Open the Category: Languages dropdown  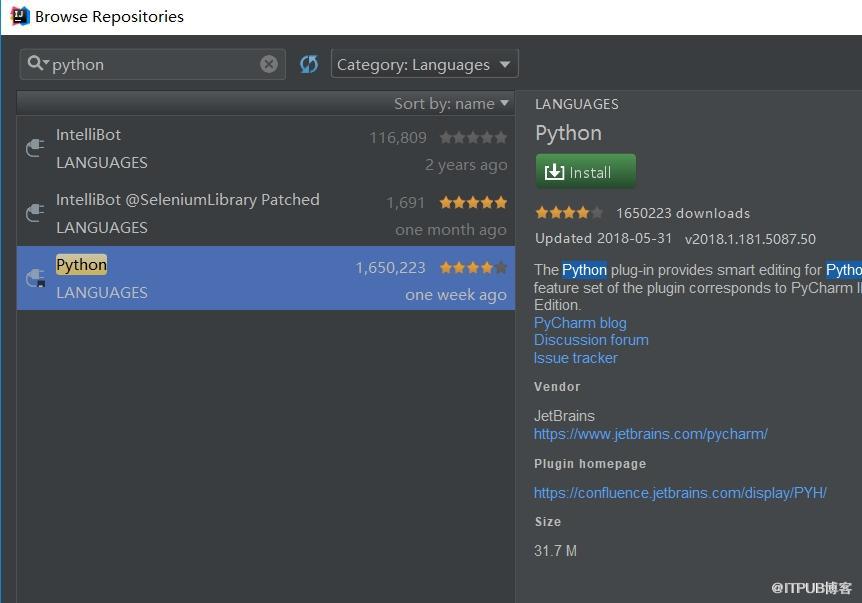point(424,64)
